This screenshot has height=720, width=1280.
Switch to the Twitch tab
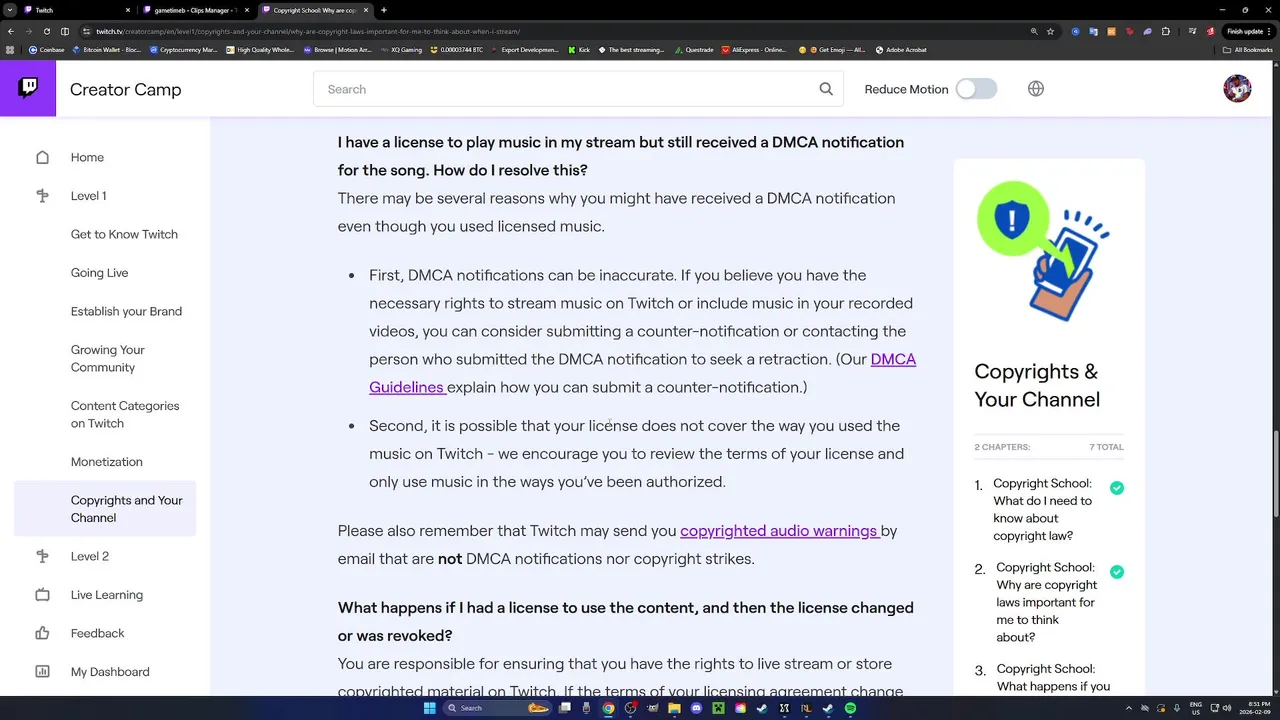[76, 10]
